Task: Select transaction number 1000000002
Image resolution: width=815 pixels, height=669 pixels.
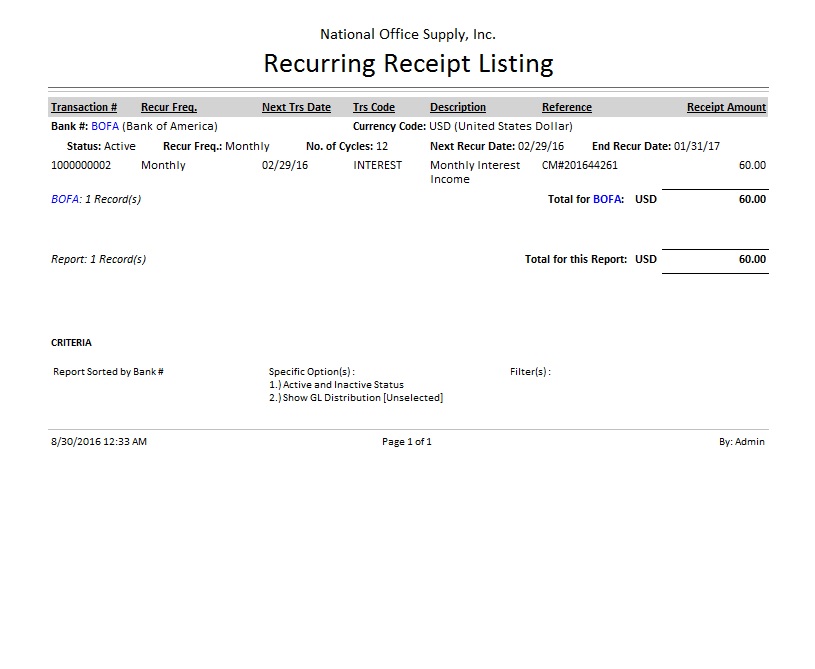Action: pos(81,165)
